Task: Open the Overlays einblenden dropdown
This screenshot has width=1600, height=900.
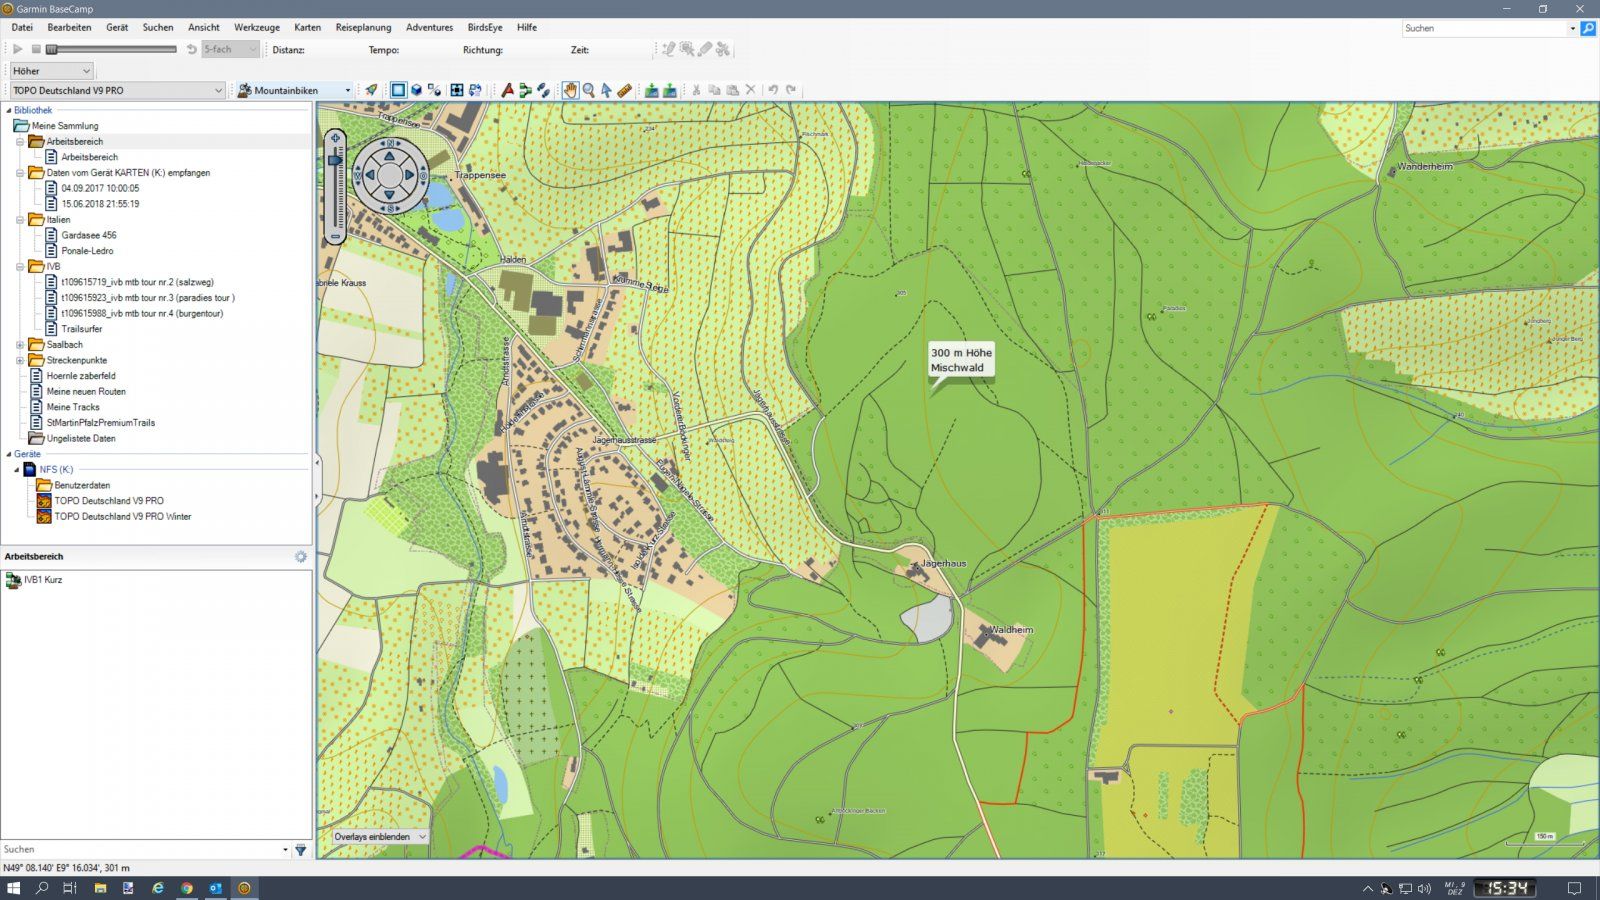Action: pyautogui.click(x=380, y=837)
